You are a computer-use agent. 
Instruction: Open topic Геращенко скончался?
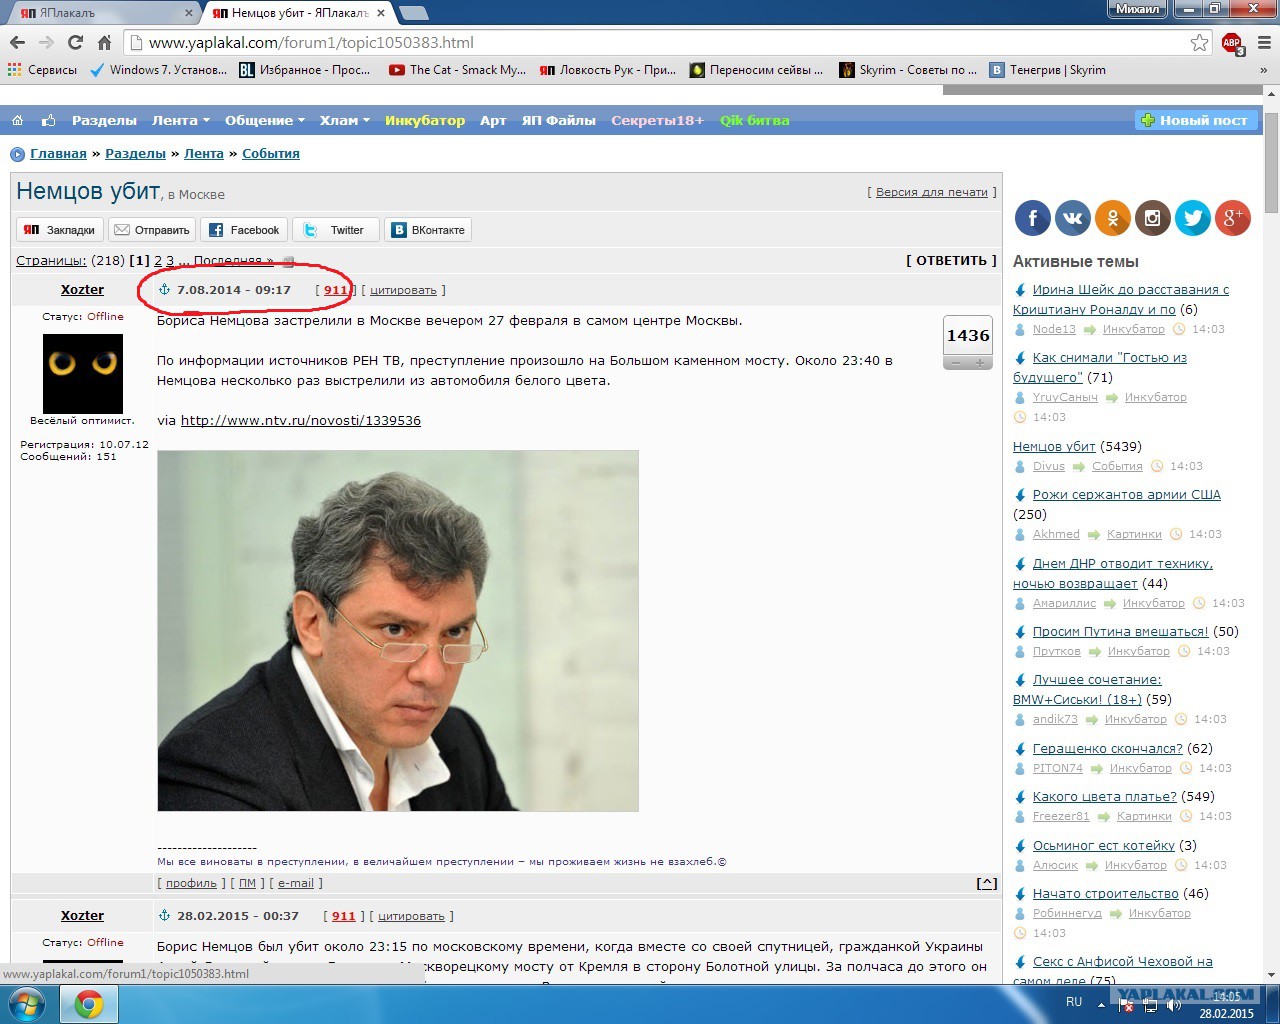1108,748
